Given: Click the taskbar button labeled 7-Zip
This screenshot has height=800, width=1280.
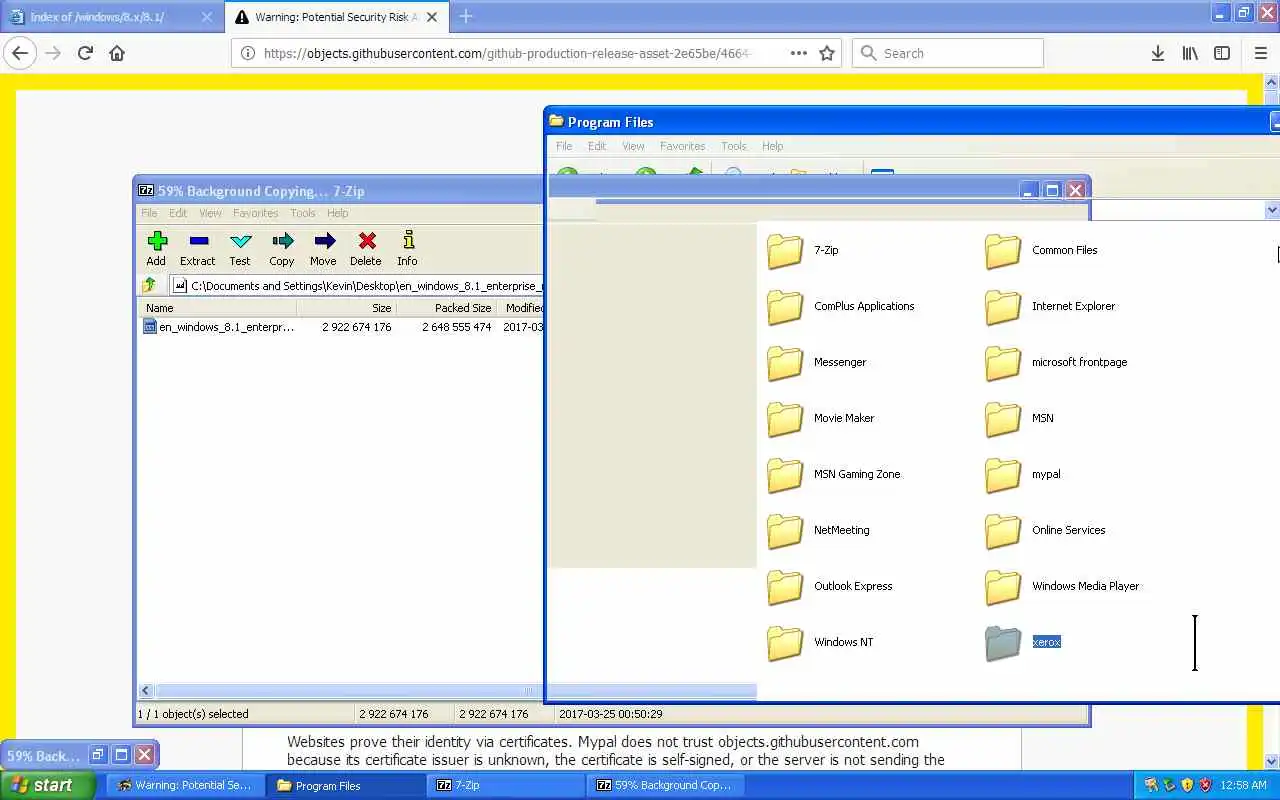Looking at the screenshot, I should click(506, 786).
